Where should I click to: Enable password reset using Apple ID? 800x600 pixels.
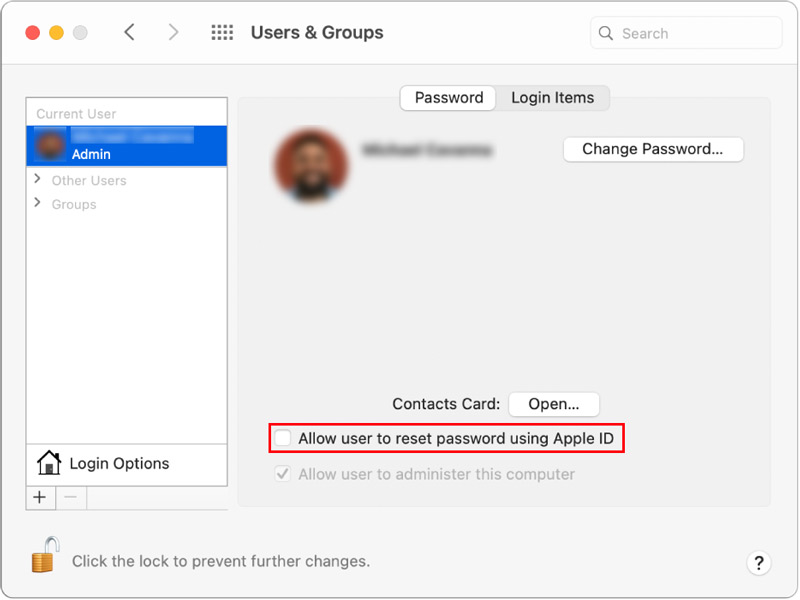tap(281, 437)
